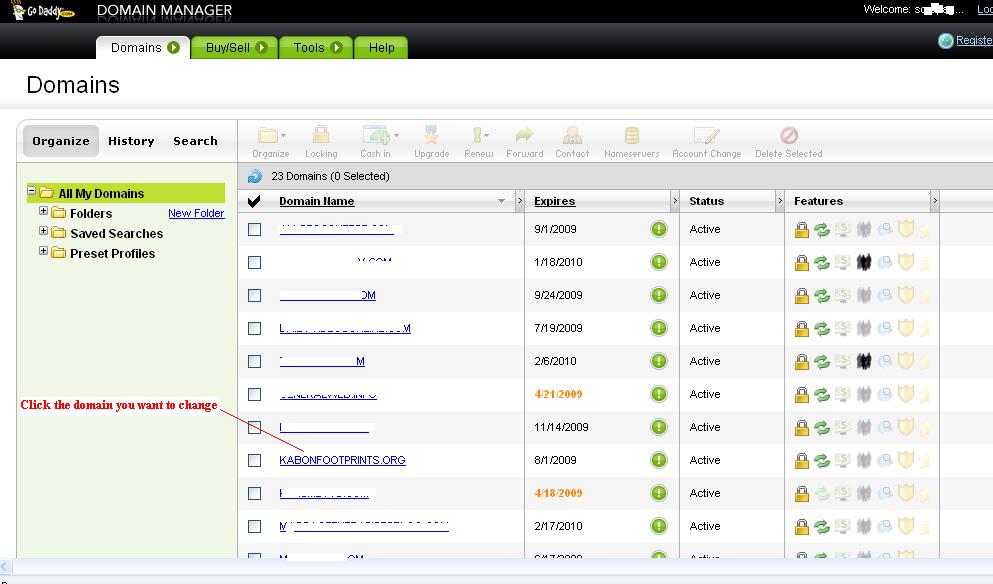Open the KABONFOOTPRINTS.ORG domain link
The image size is (993, 584).
342,460
